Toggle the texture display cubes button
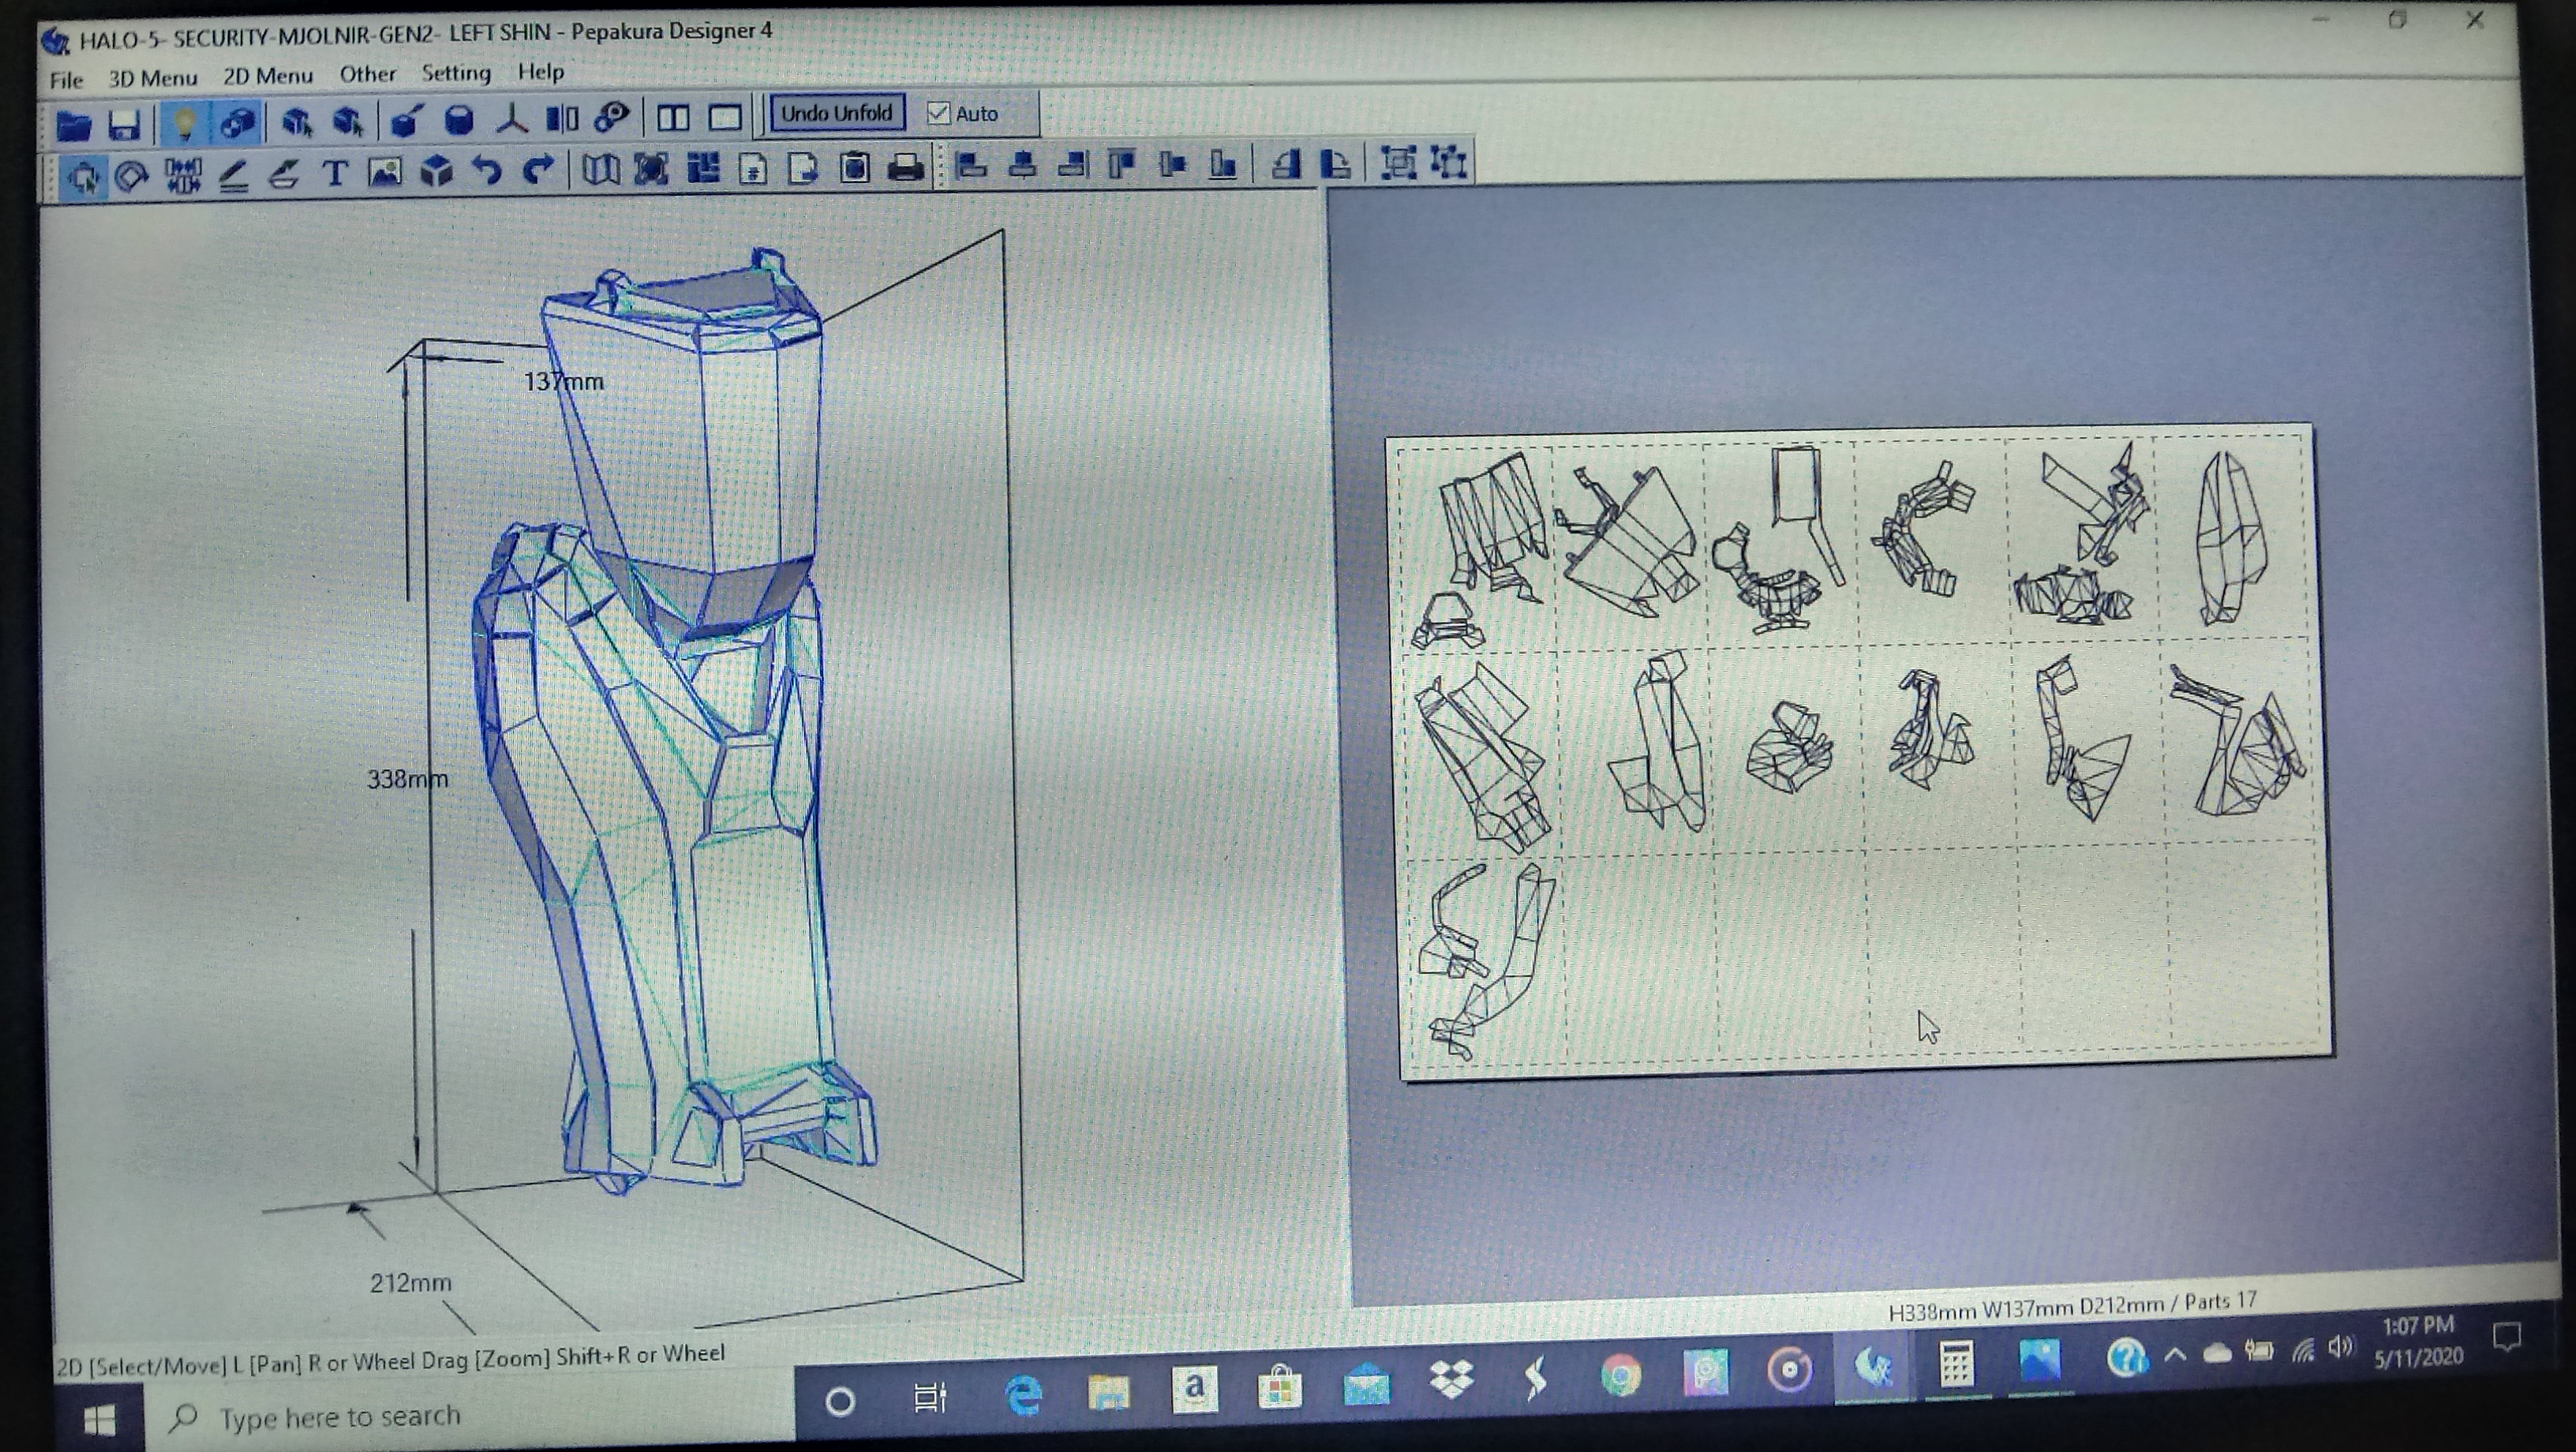2576x1452 pixels. tap(237, 122)
